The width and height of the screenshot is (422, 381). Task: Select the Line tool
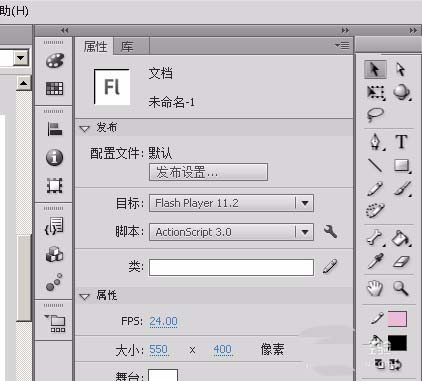[375, 165]
